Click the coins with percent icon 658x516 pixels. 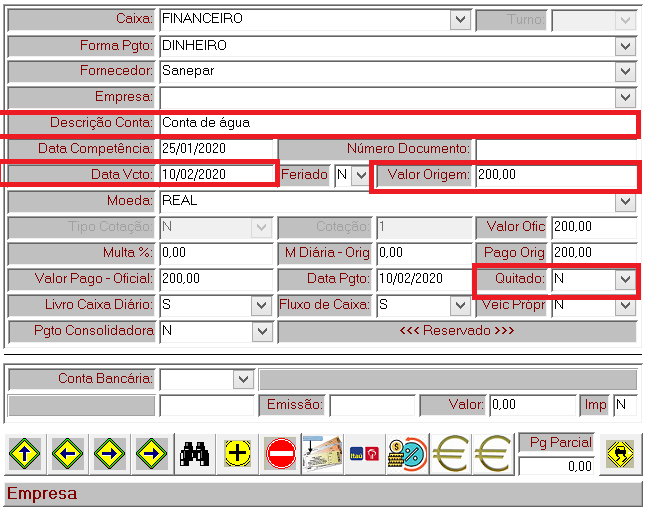[407, 454]
